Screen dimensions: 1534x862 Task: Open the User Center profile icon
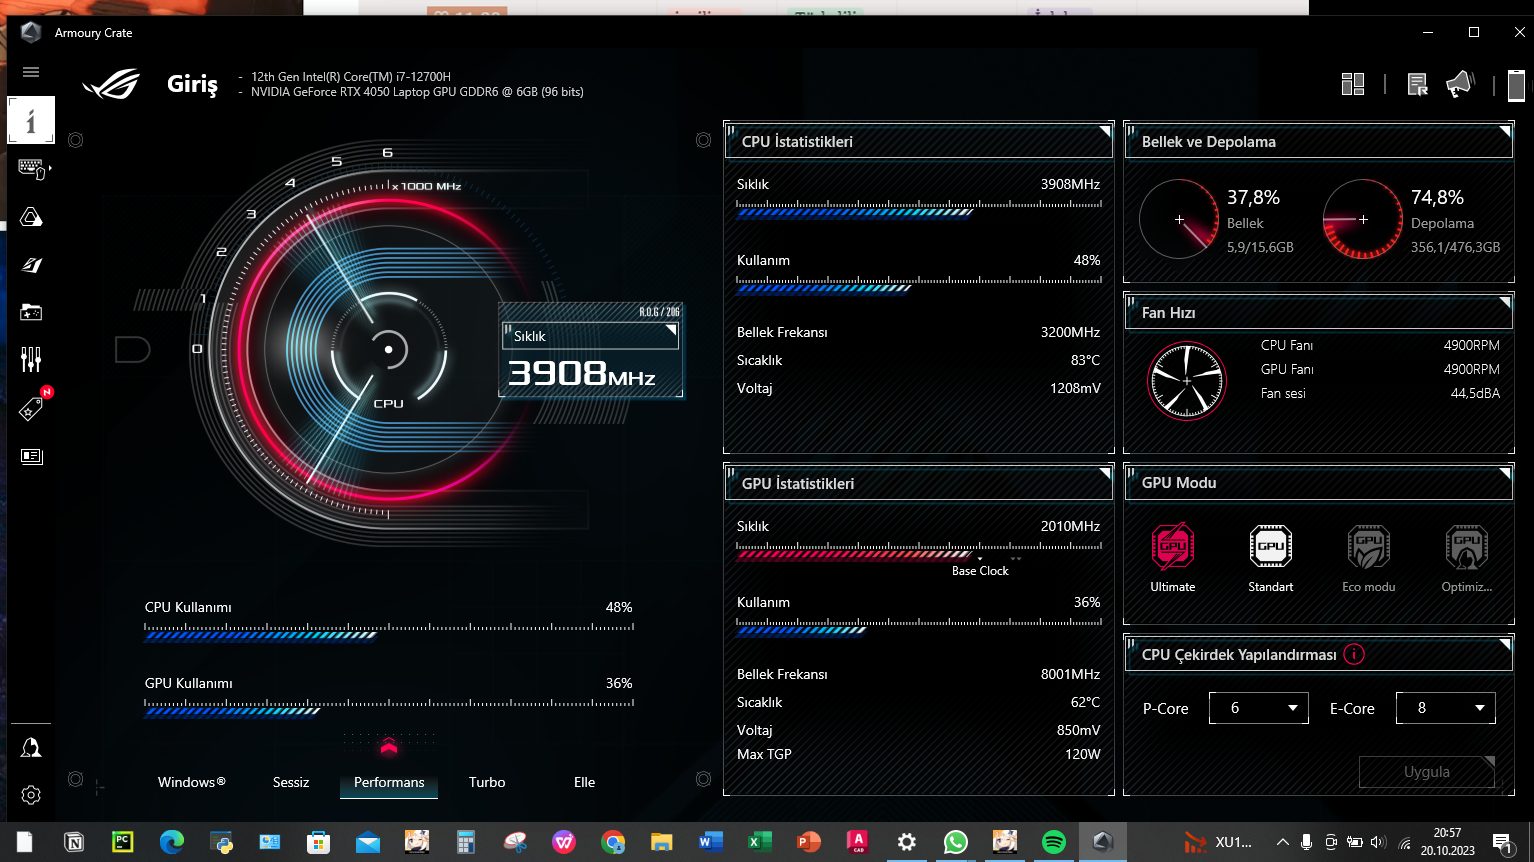(x=31, y=748)
